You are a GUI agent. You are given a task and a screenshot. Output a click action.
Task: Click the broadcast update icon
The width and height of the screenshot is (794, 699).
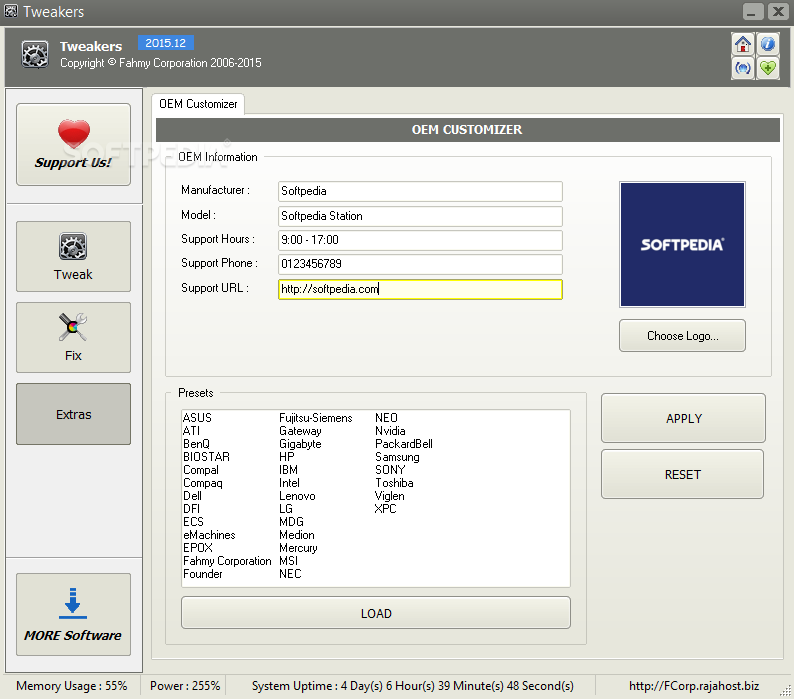coord(743,68)
